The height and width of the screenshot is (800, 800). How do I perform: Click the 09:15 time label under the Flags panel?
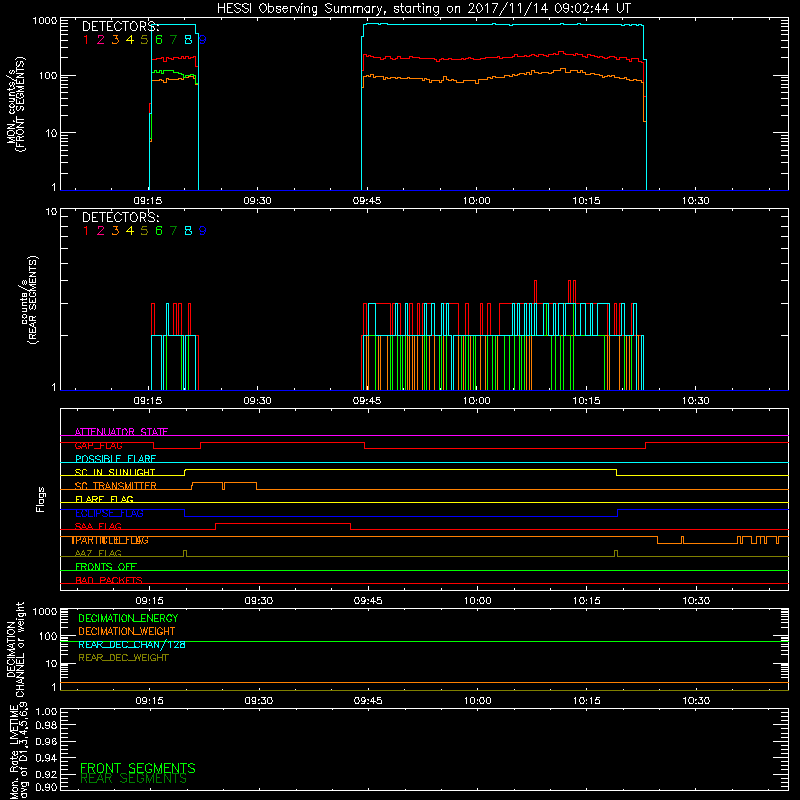tap(149, 601)
